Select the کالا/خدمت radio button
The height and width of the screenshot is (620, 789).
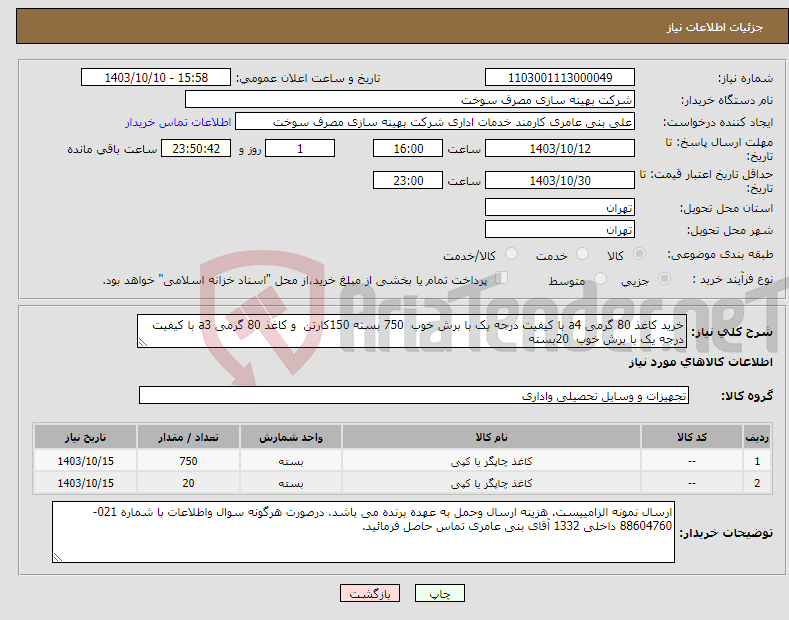pyautogui.click(x=511, y=254)
